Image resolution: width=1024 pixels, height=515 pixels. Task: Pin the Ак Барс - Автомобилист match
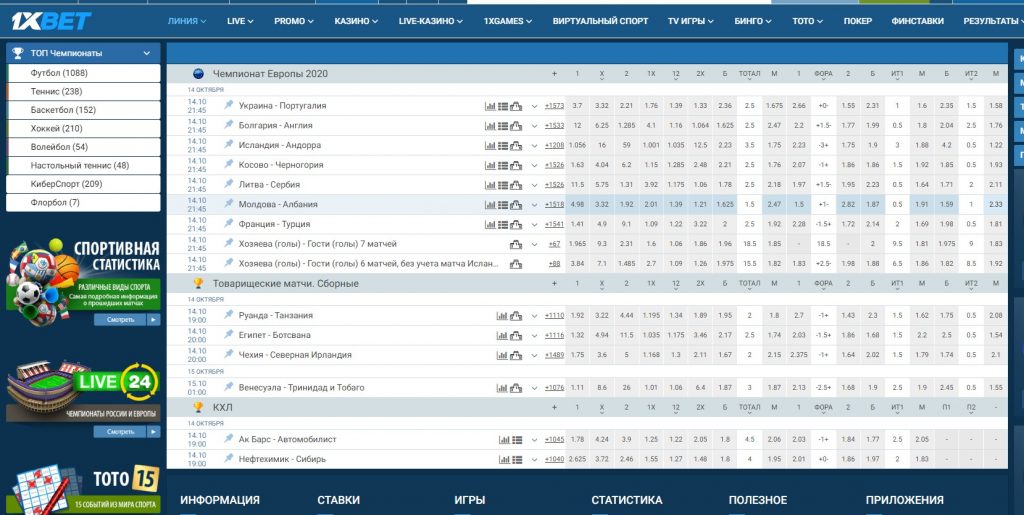[229, 439]
